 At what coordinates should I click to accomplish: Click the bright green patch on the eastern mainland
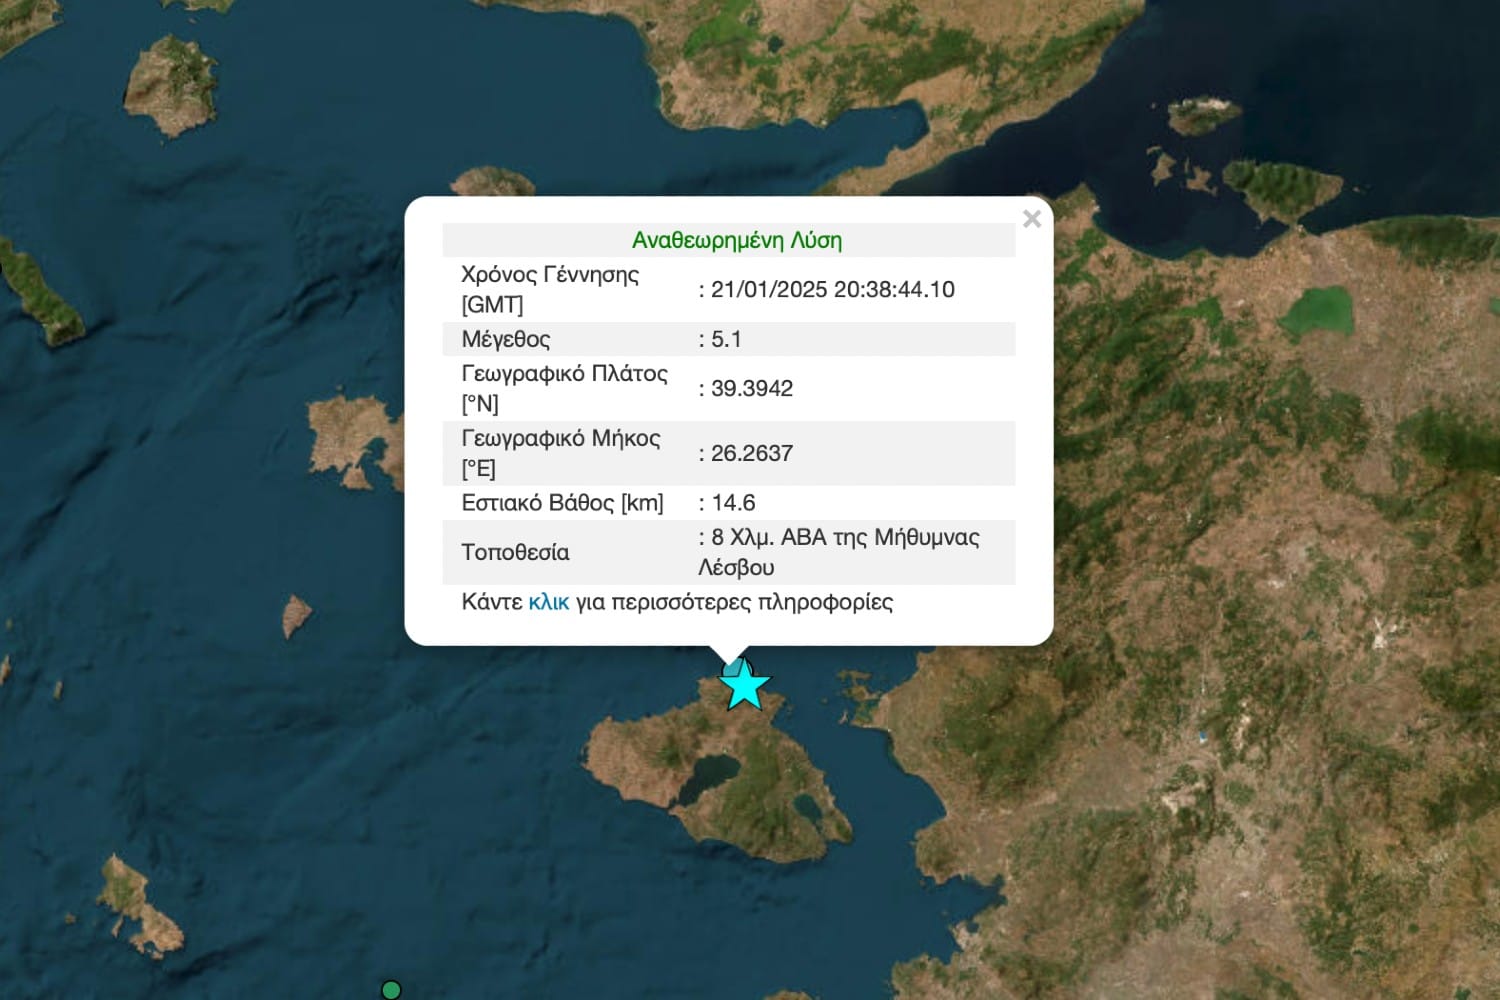1319,312
